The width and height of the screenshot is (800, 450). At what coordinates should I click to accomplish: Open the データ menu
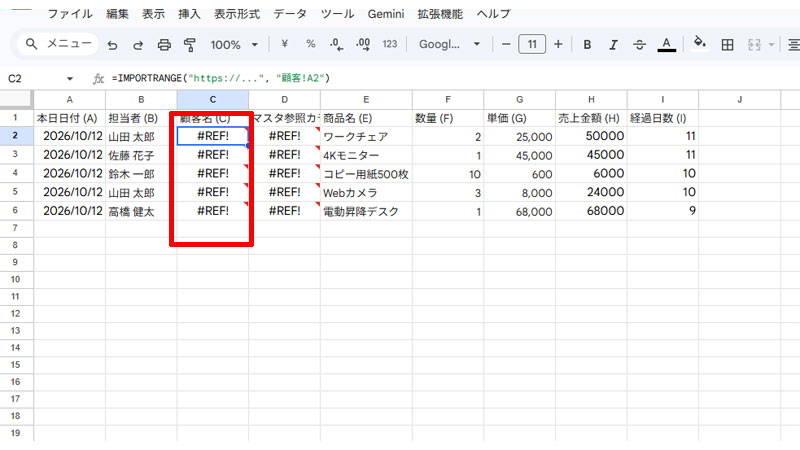click(x=290, y=14)
